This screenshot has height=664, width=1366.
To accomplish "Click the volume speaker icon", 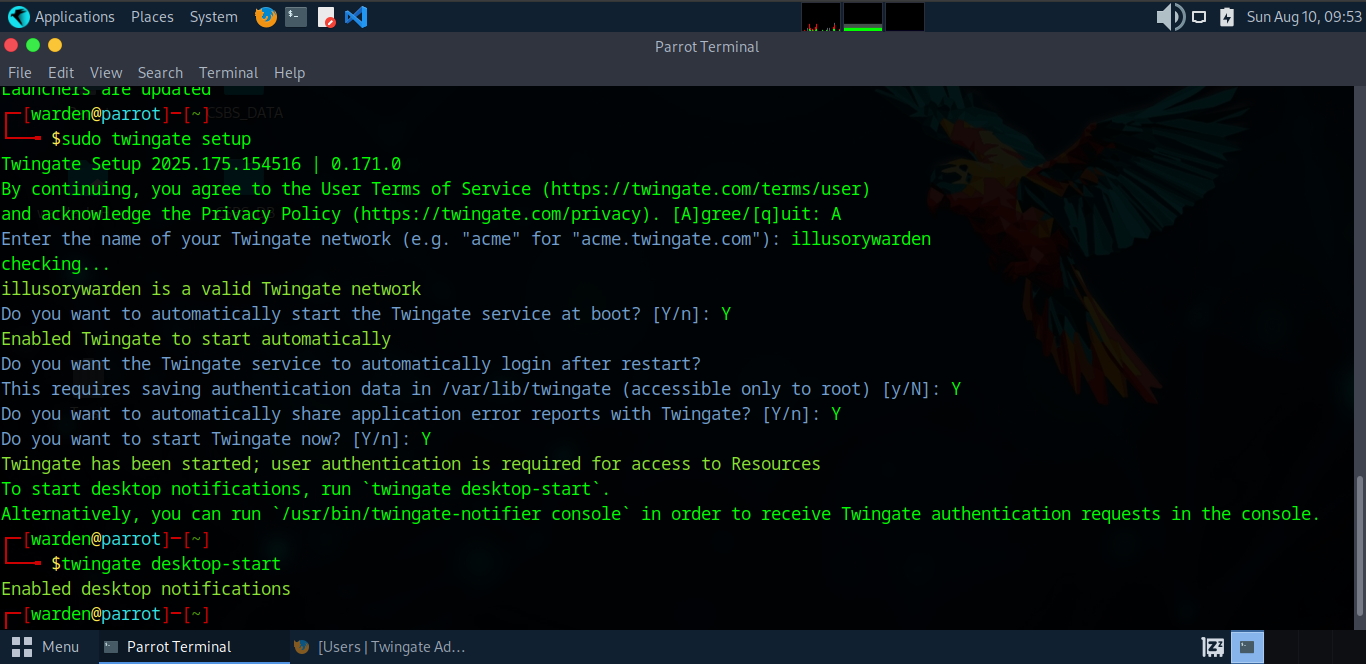I will tap(1169, 17).
